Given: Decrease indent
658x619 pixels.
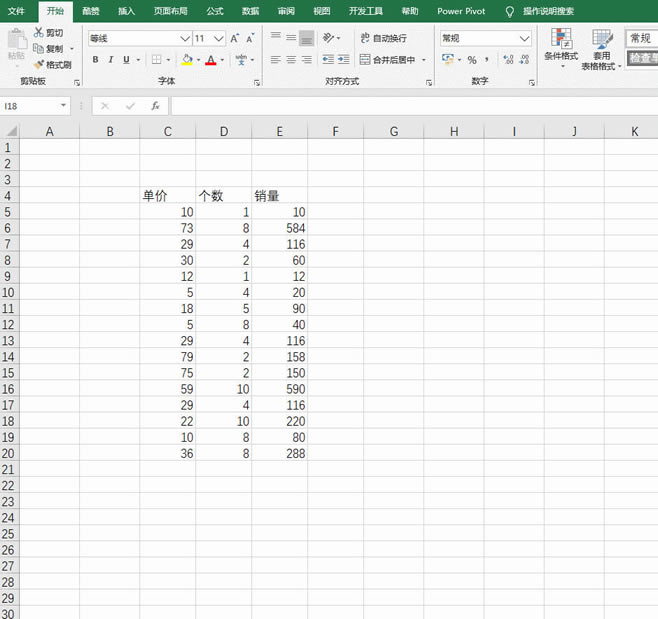Looking at the screenshot, I should (x=328, y=60).
